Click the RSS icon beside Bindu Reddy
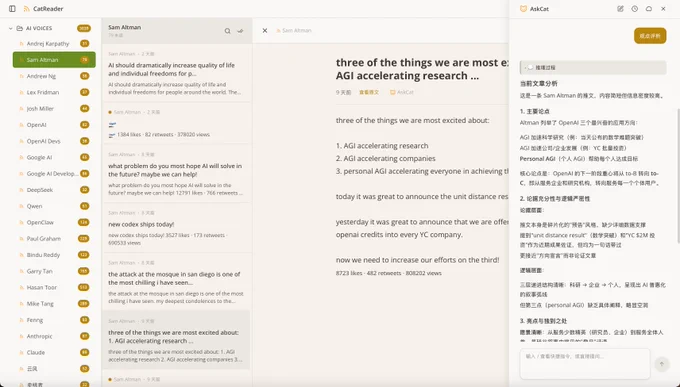 point(21,255)
